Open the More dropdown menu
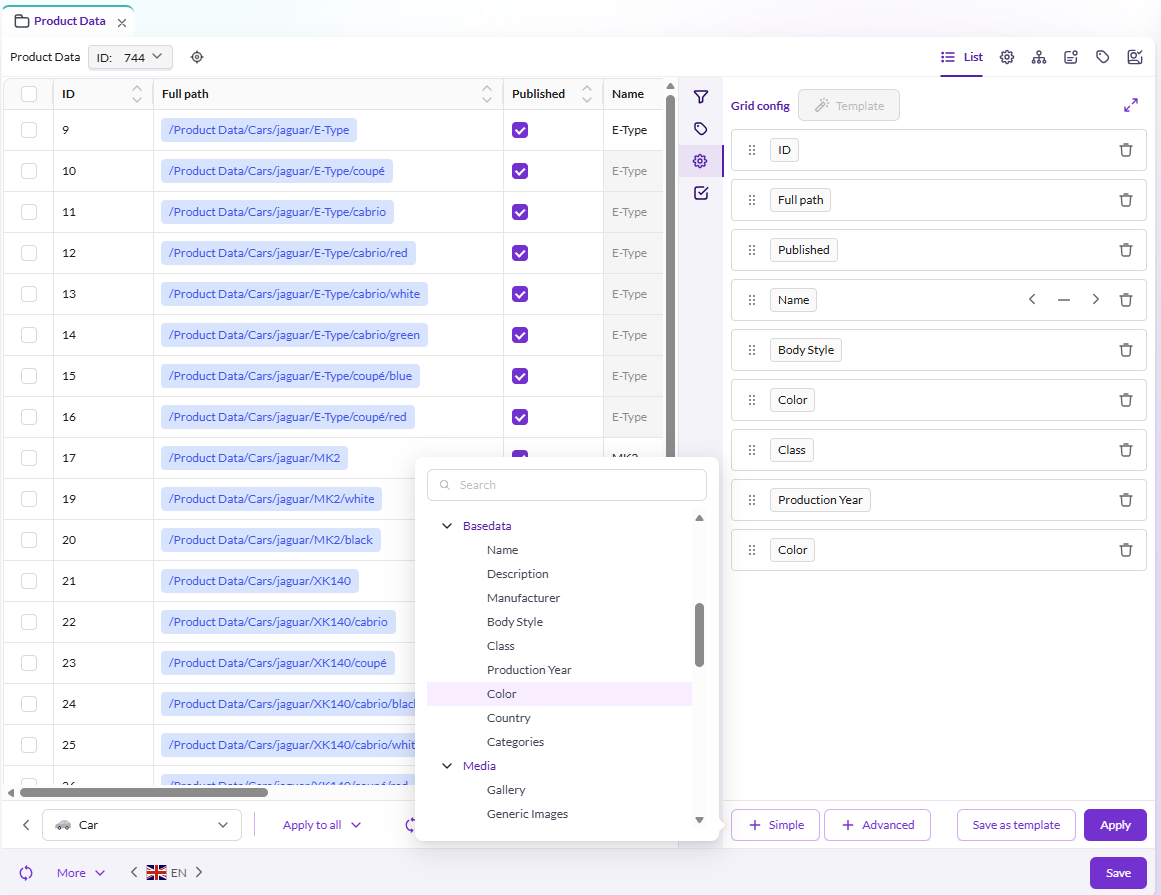1161x895 pixels. pyautogui.click(x=81, y=873)
